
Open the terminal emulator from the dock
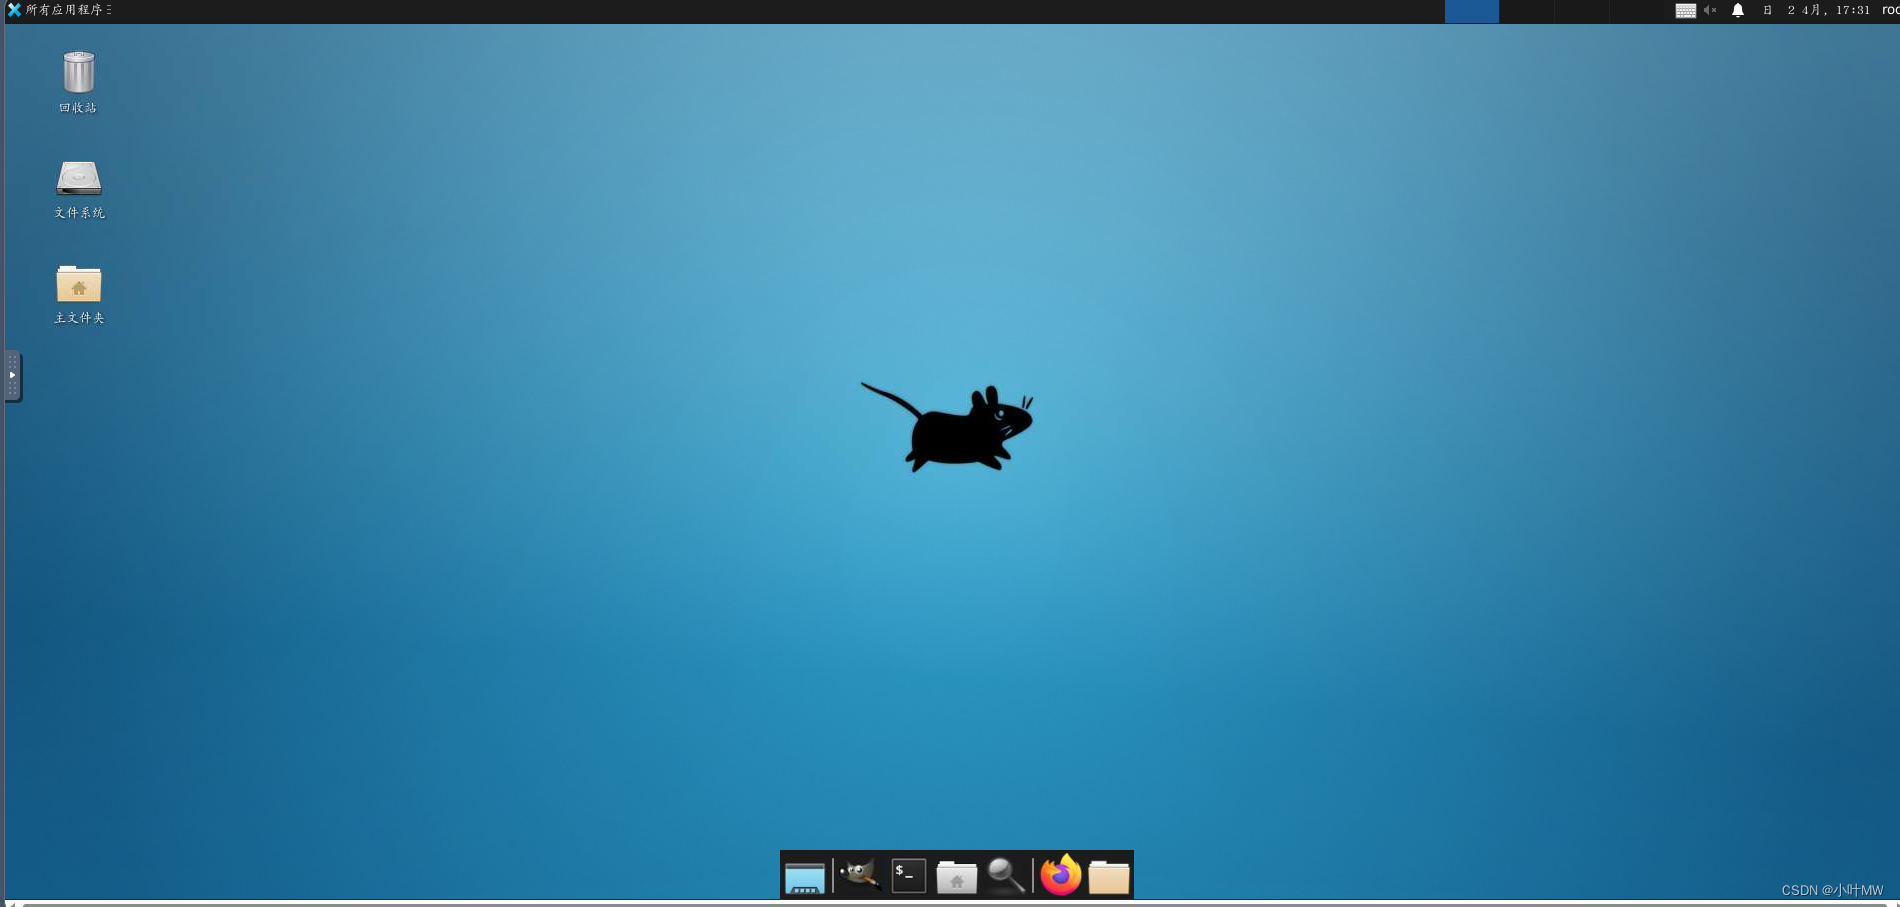(x=909, y=875)
